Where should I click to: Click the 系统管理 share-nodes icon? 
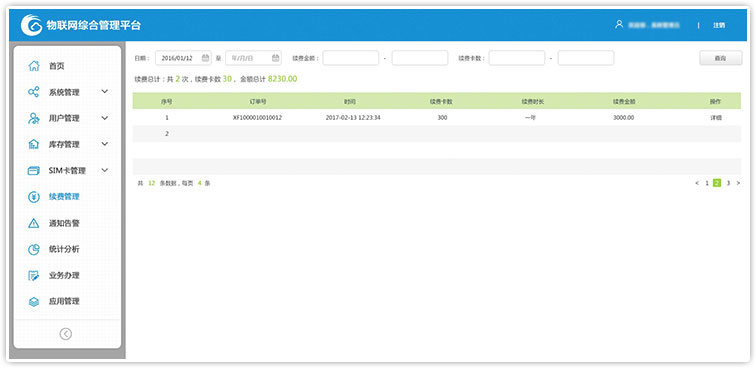[x=34, y=92]
